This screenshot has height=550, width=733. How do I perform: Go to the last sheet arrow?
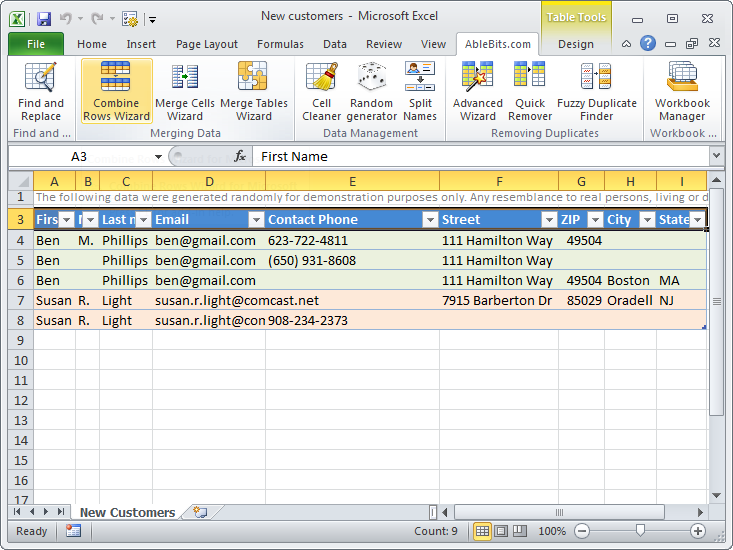(61, 512)
